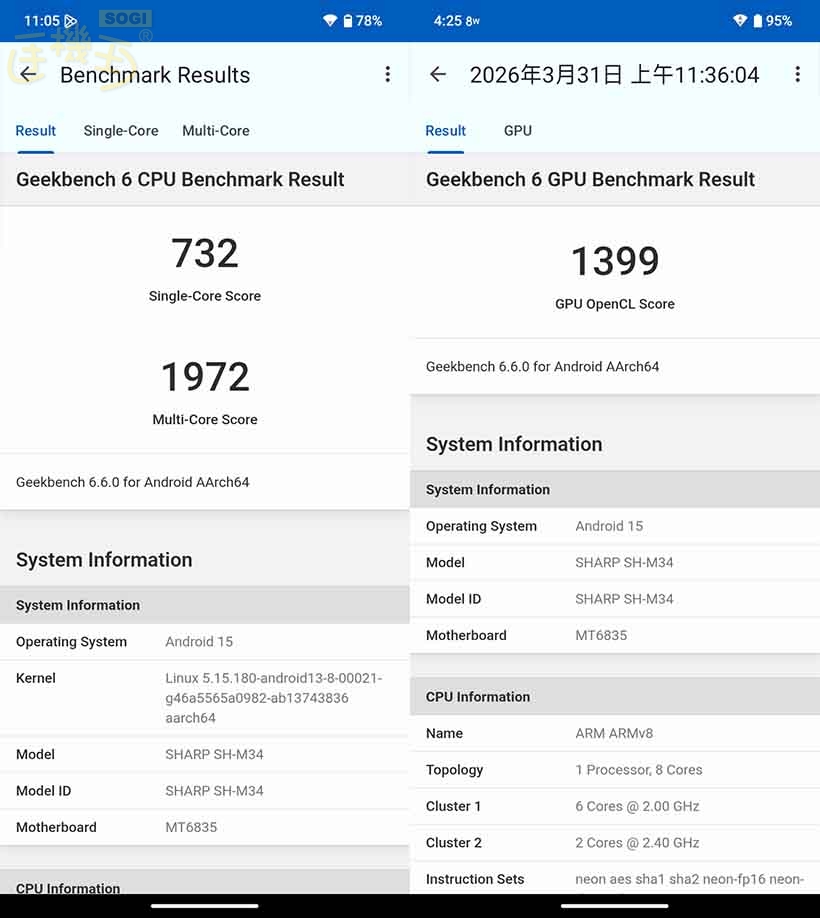Tap Model ID value SHARP SH-M34 on GPU screen
This screenshot has height=918, width=820.
pyautogui.click(x=625, y=599)
